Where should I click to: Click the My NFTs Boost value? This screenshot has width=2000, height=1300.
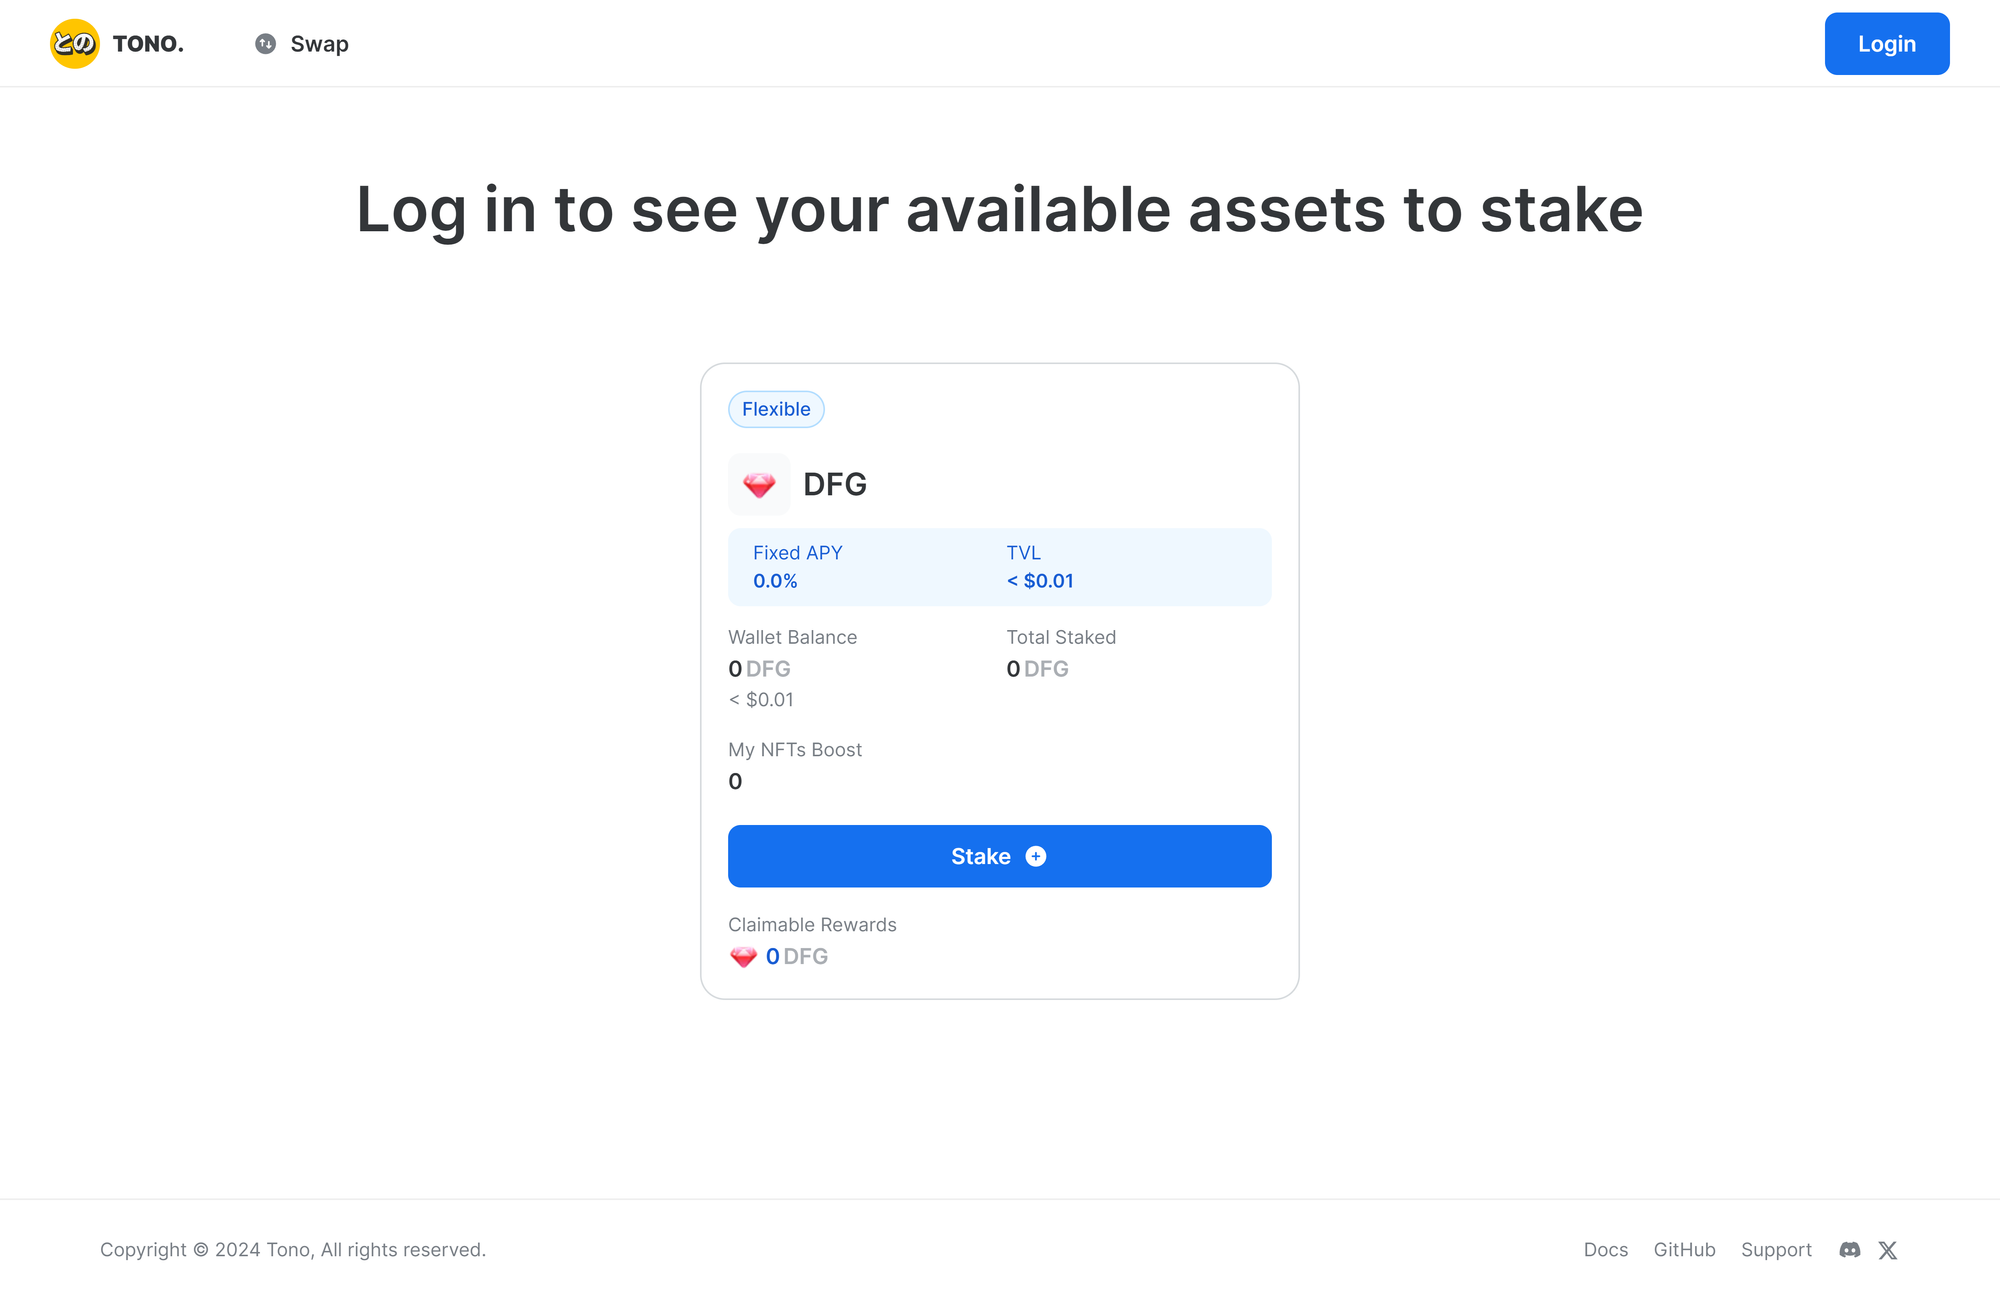tap(735, 782)
